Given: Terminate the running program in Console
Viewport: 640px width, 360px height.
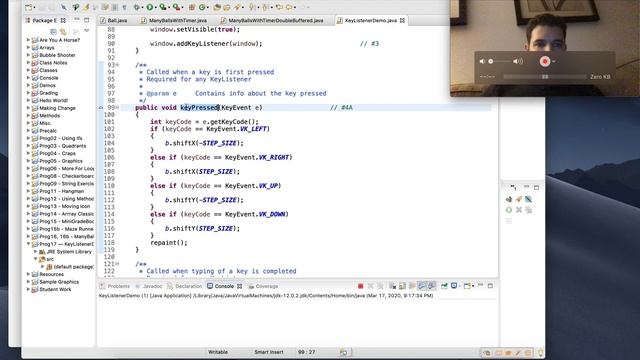Looking at the screenshot, I should pos(360,286).
